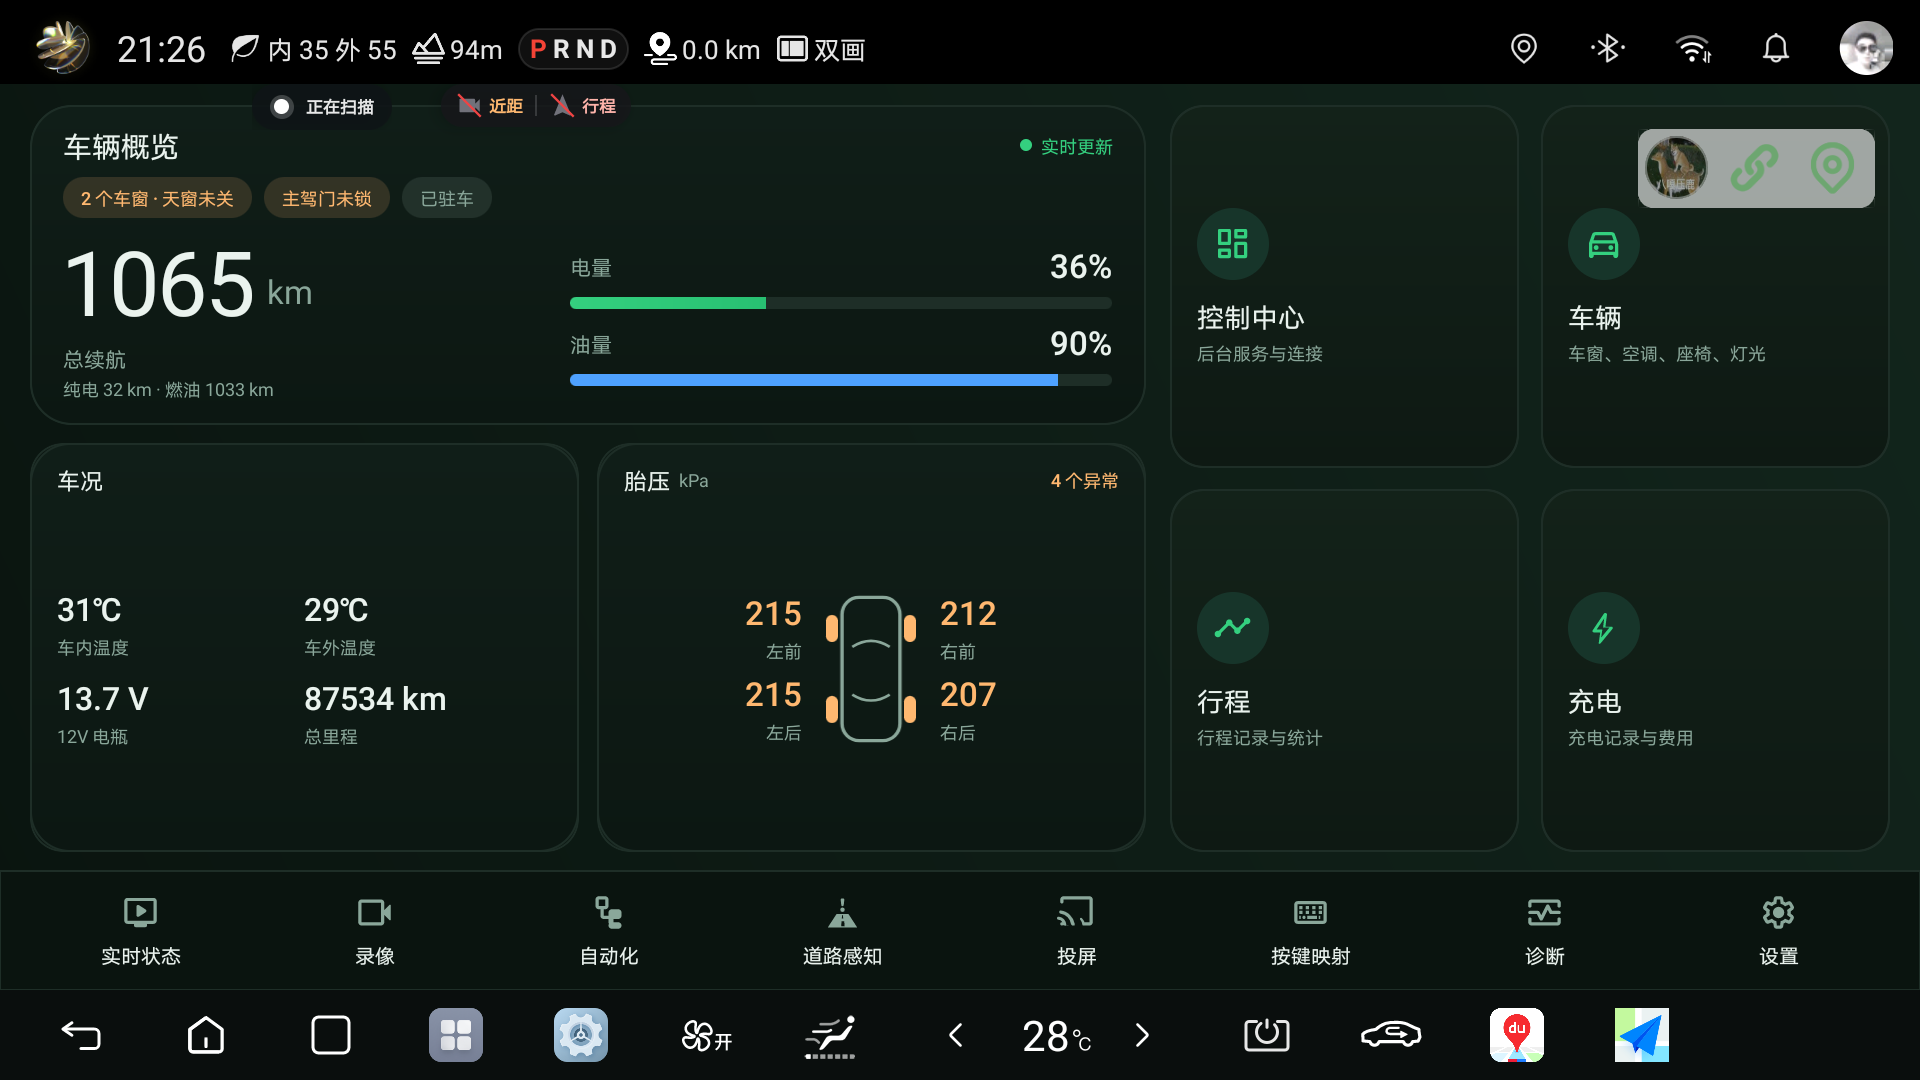Open the 设置 gear tab
This screenshot has height=1080, width=1920.
click(x=1779, y=930)
